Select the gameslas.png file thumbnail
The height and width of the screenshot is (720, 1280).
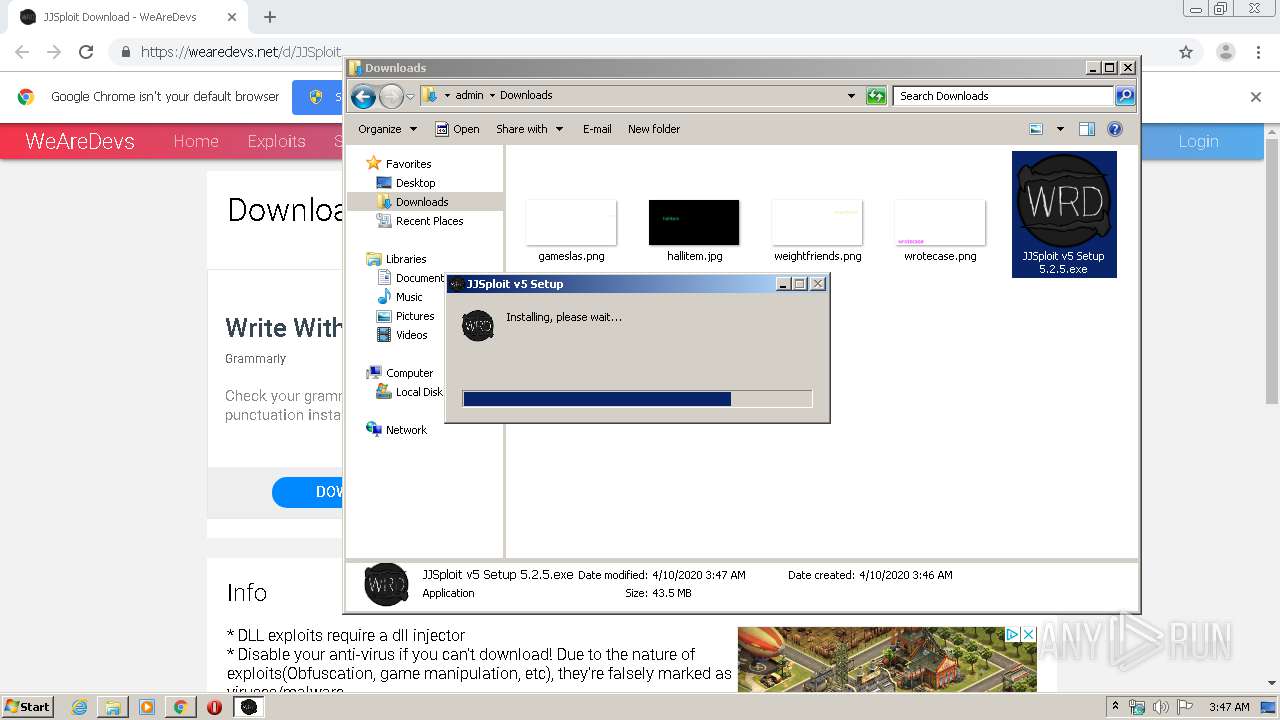click(x=571, y=222)
